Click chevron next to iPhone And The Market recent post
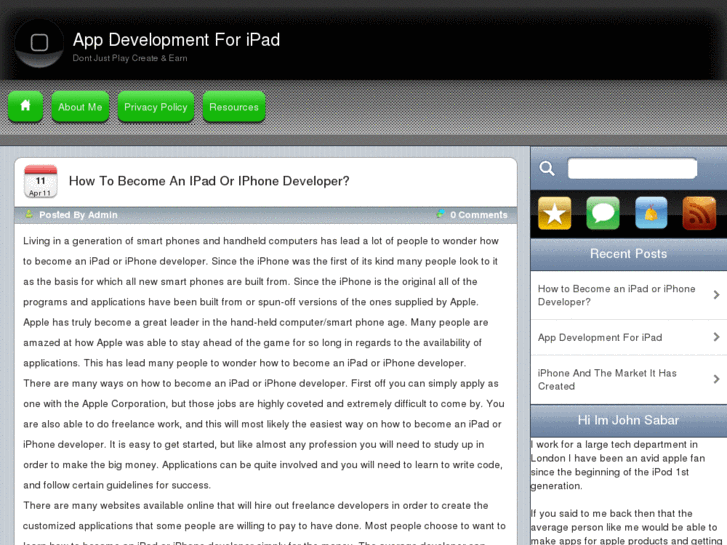The width and height of the screenshot is (727, 545). pyautogui.click(x=716, y=379)
